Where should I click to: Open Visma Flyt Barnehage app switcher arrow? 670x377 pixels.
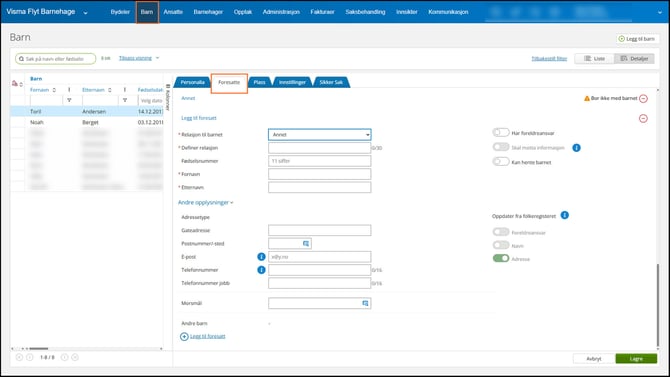[x=85, y=13]
